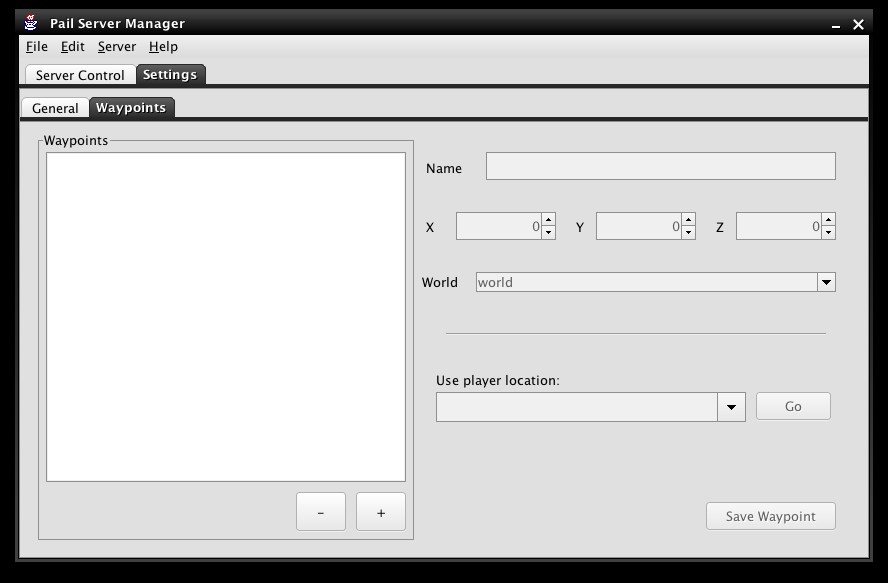Image resolution: width=888 pixels, height=583 pixels.
Task: Open the Use player location dropdown
Action: click(x=731, y=407)
